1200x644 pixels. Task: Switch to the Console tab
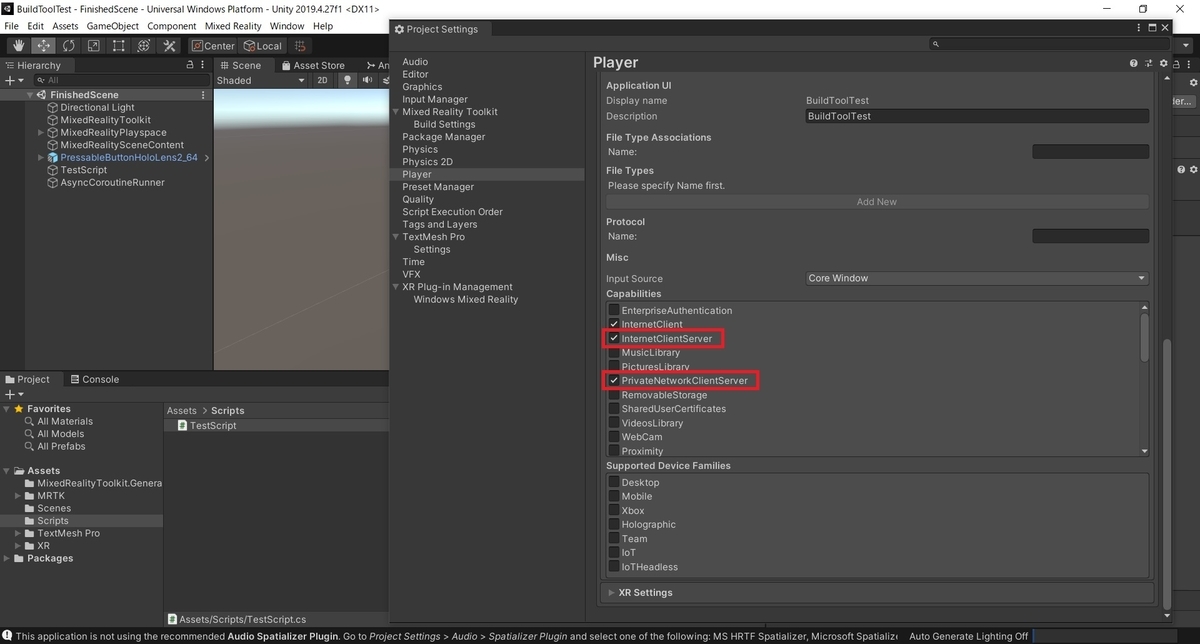93,379
